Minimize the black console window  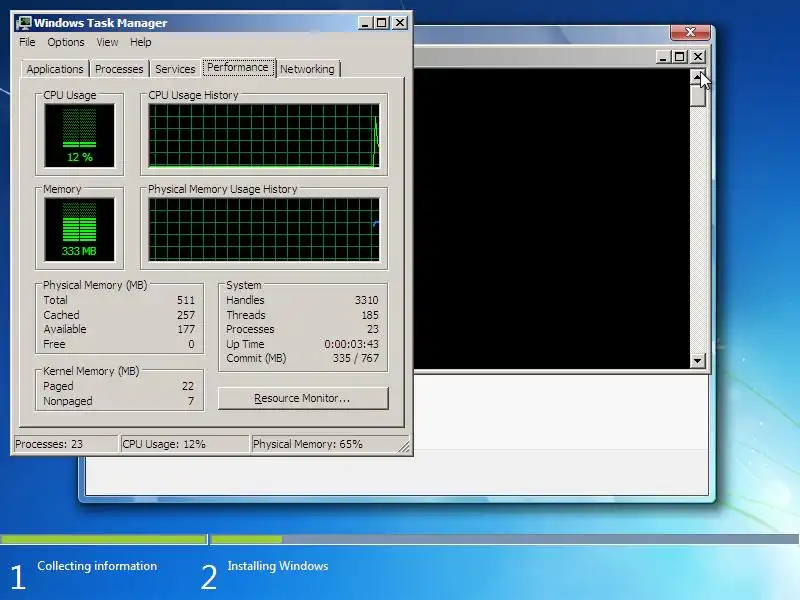(x=663, y=57)
